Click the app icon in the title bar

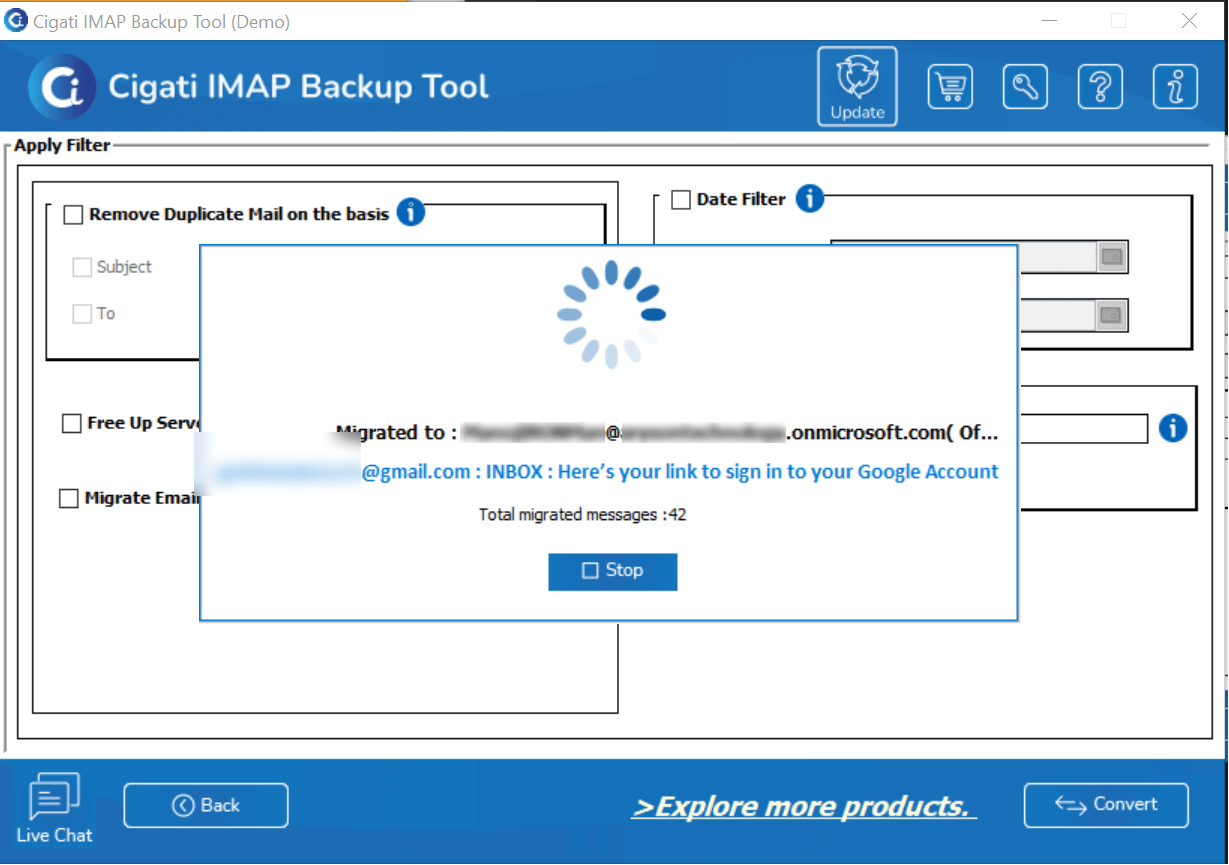pyautogui.click(x=16, y=20)
